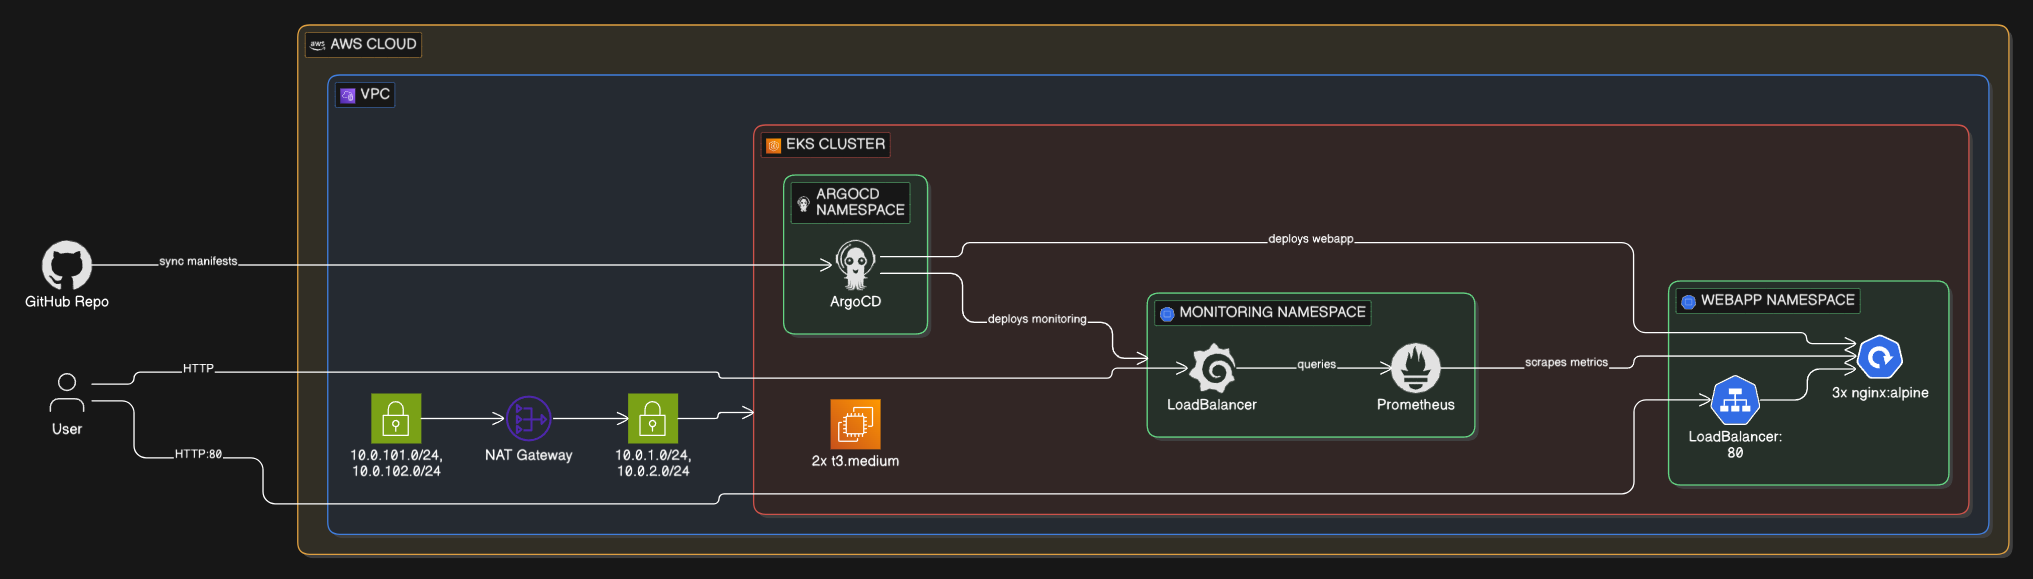Click the ARGOCD NAMESPACE small icon
The height and width of the screenshot is (579, 2033).
pos(803,203)
